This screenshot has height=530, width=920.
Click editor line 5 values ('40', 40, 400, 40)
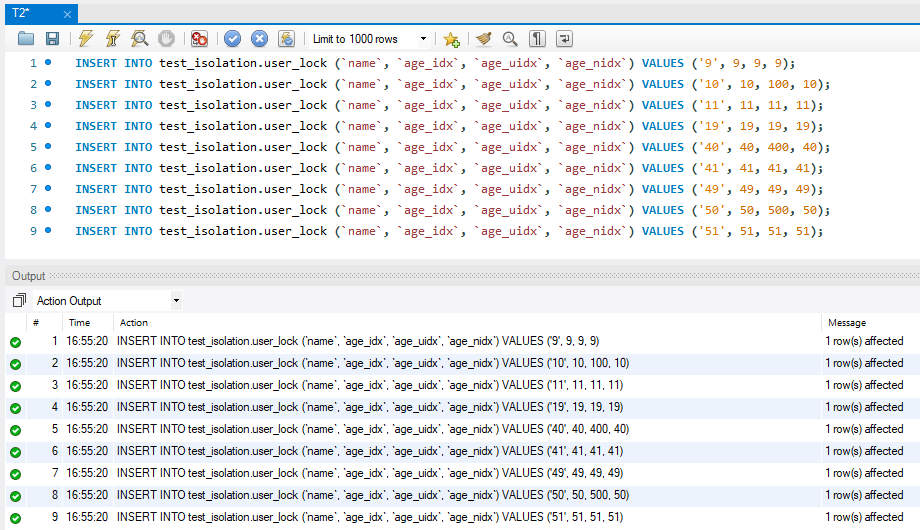[x=761, y=147]
